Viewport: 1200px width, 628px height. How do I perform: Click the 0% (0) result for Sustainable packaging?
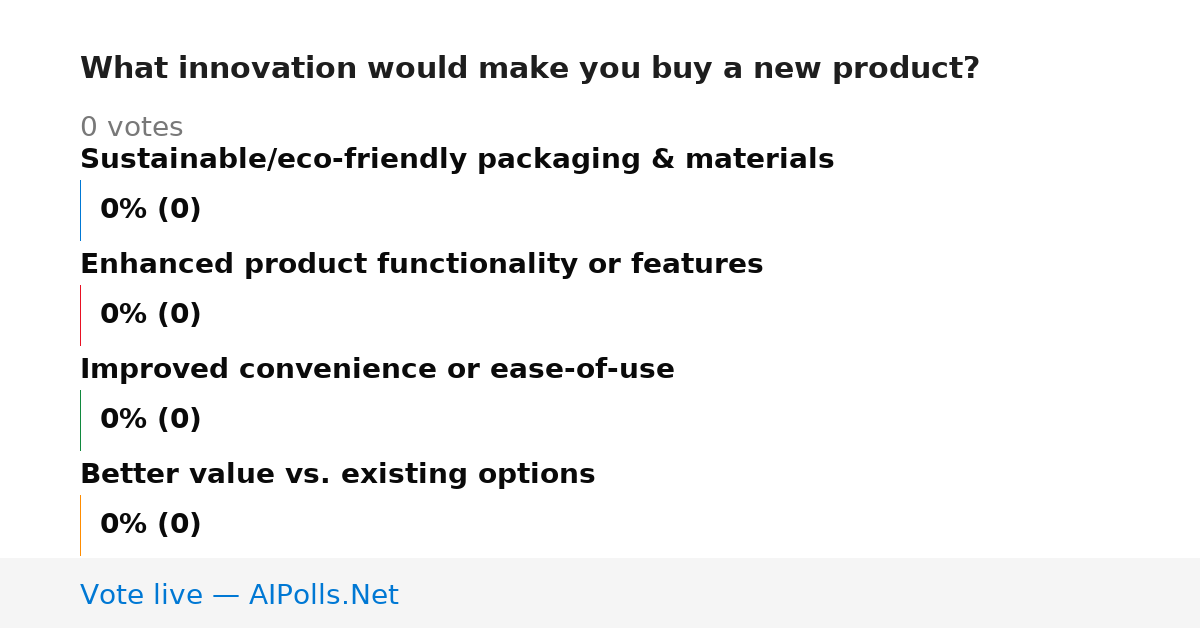(150, 210)
